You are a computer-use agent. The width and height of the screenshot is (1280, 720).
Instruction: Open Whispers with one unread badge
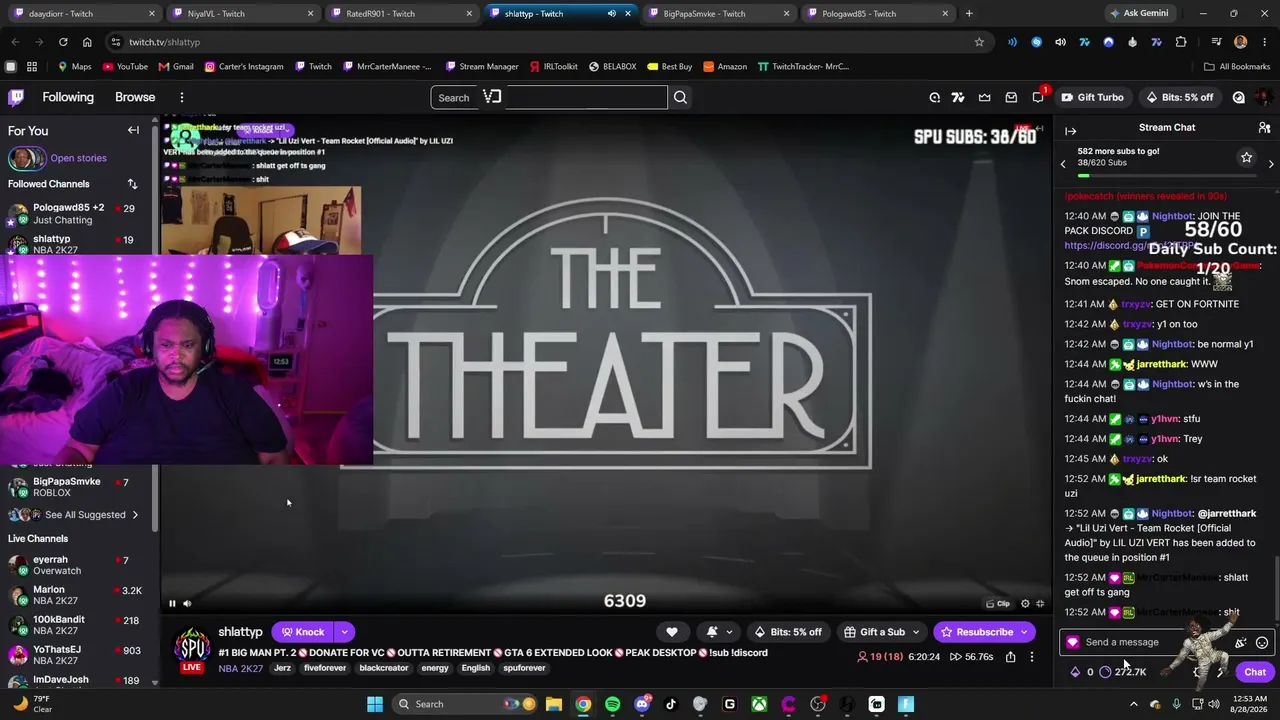click(x=1038, y=97)
